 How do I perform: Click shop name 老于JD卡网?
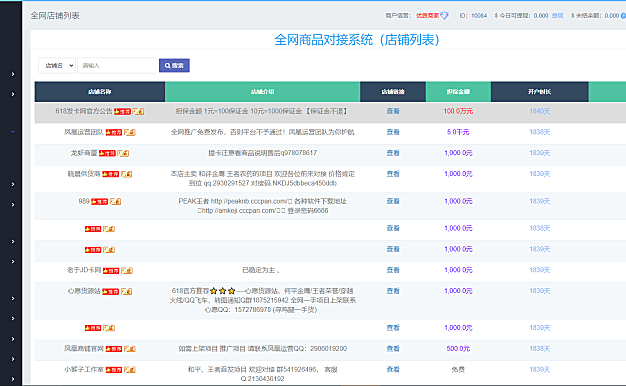click(84, 270)
